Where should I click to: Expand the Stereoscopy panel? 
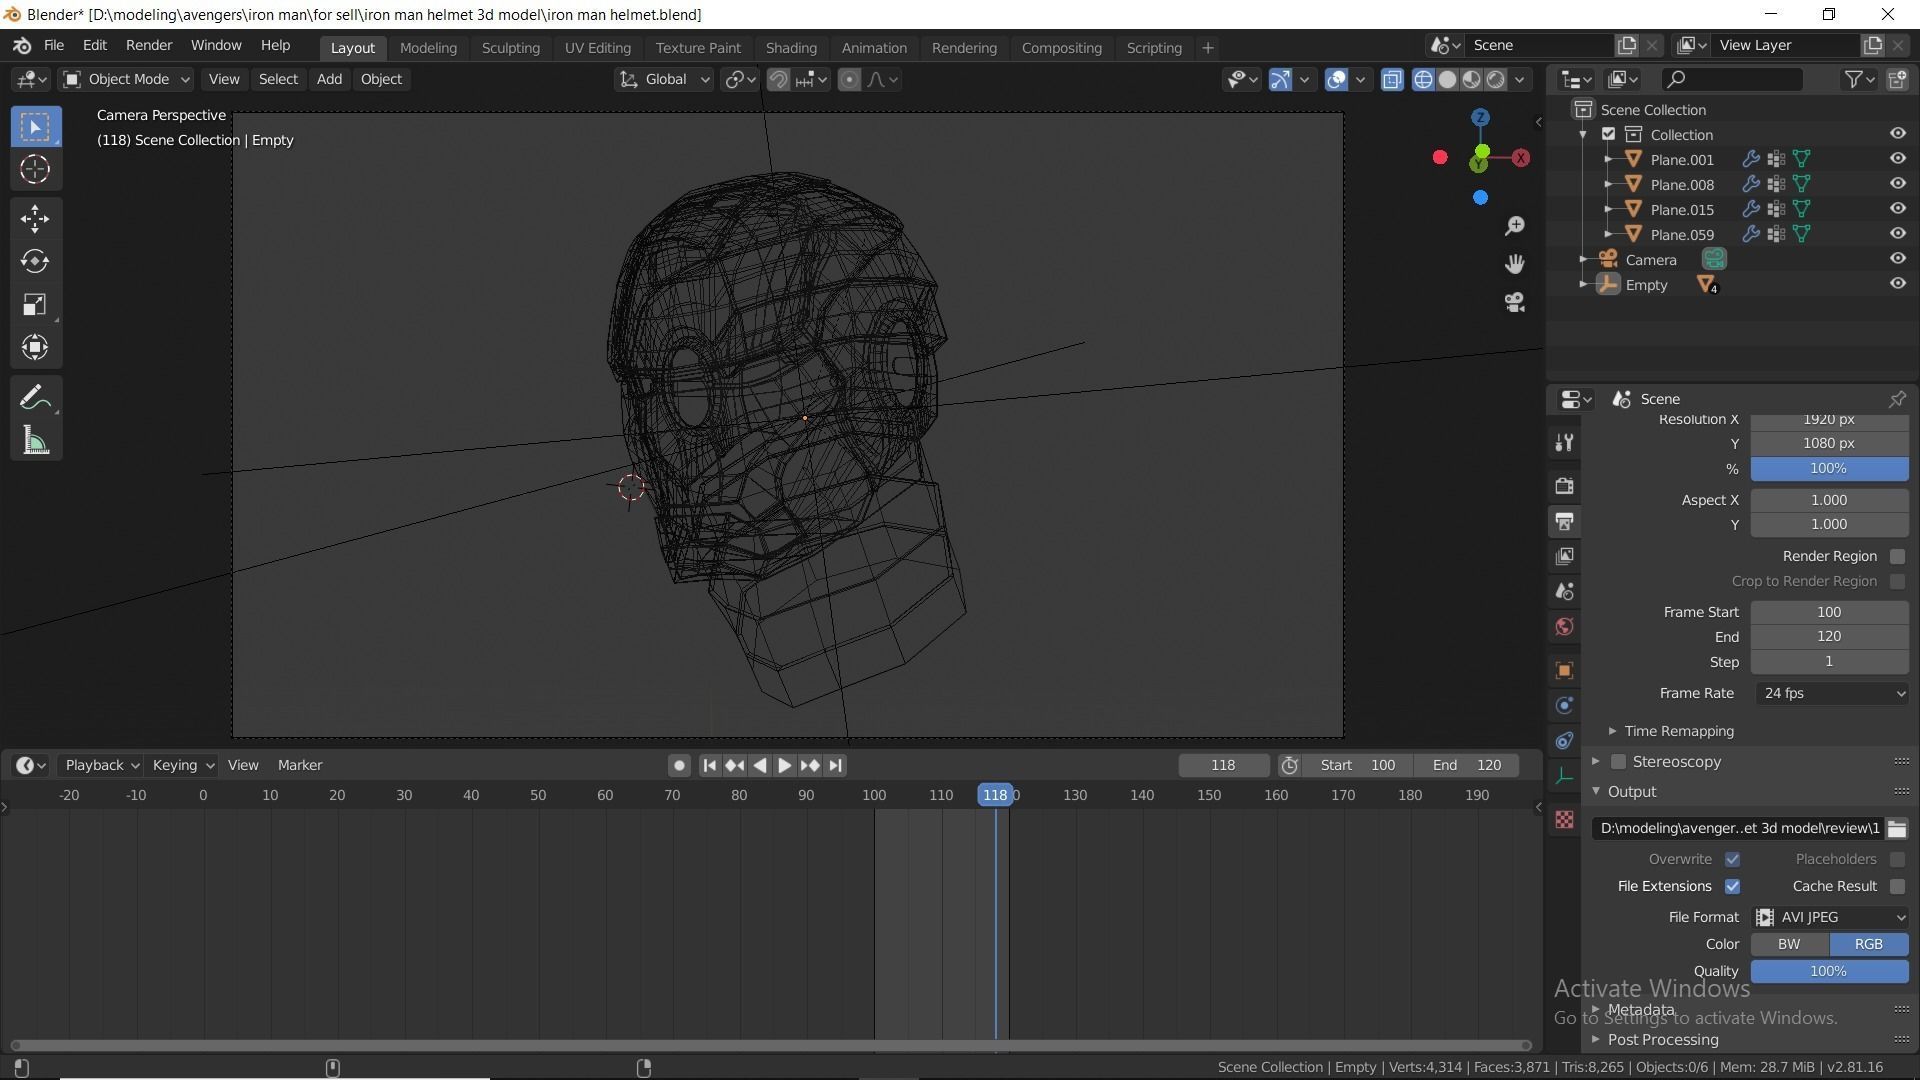coord(1596,762)
